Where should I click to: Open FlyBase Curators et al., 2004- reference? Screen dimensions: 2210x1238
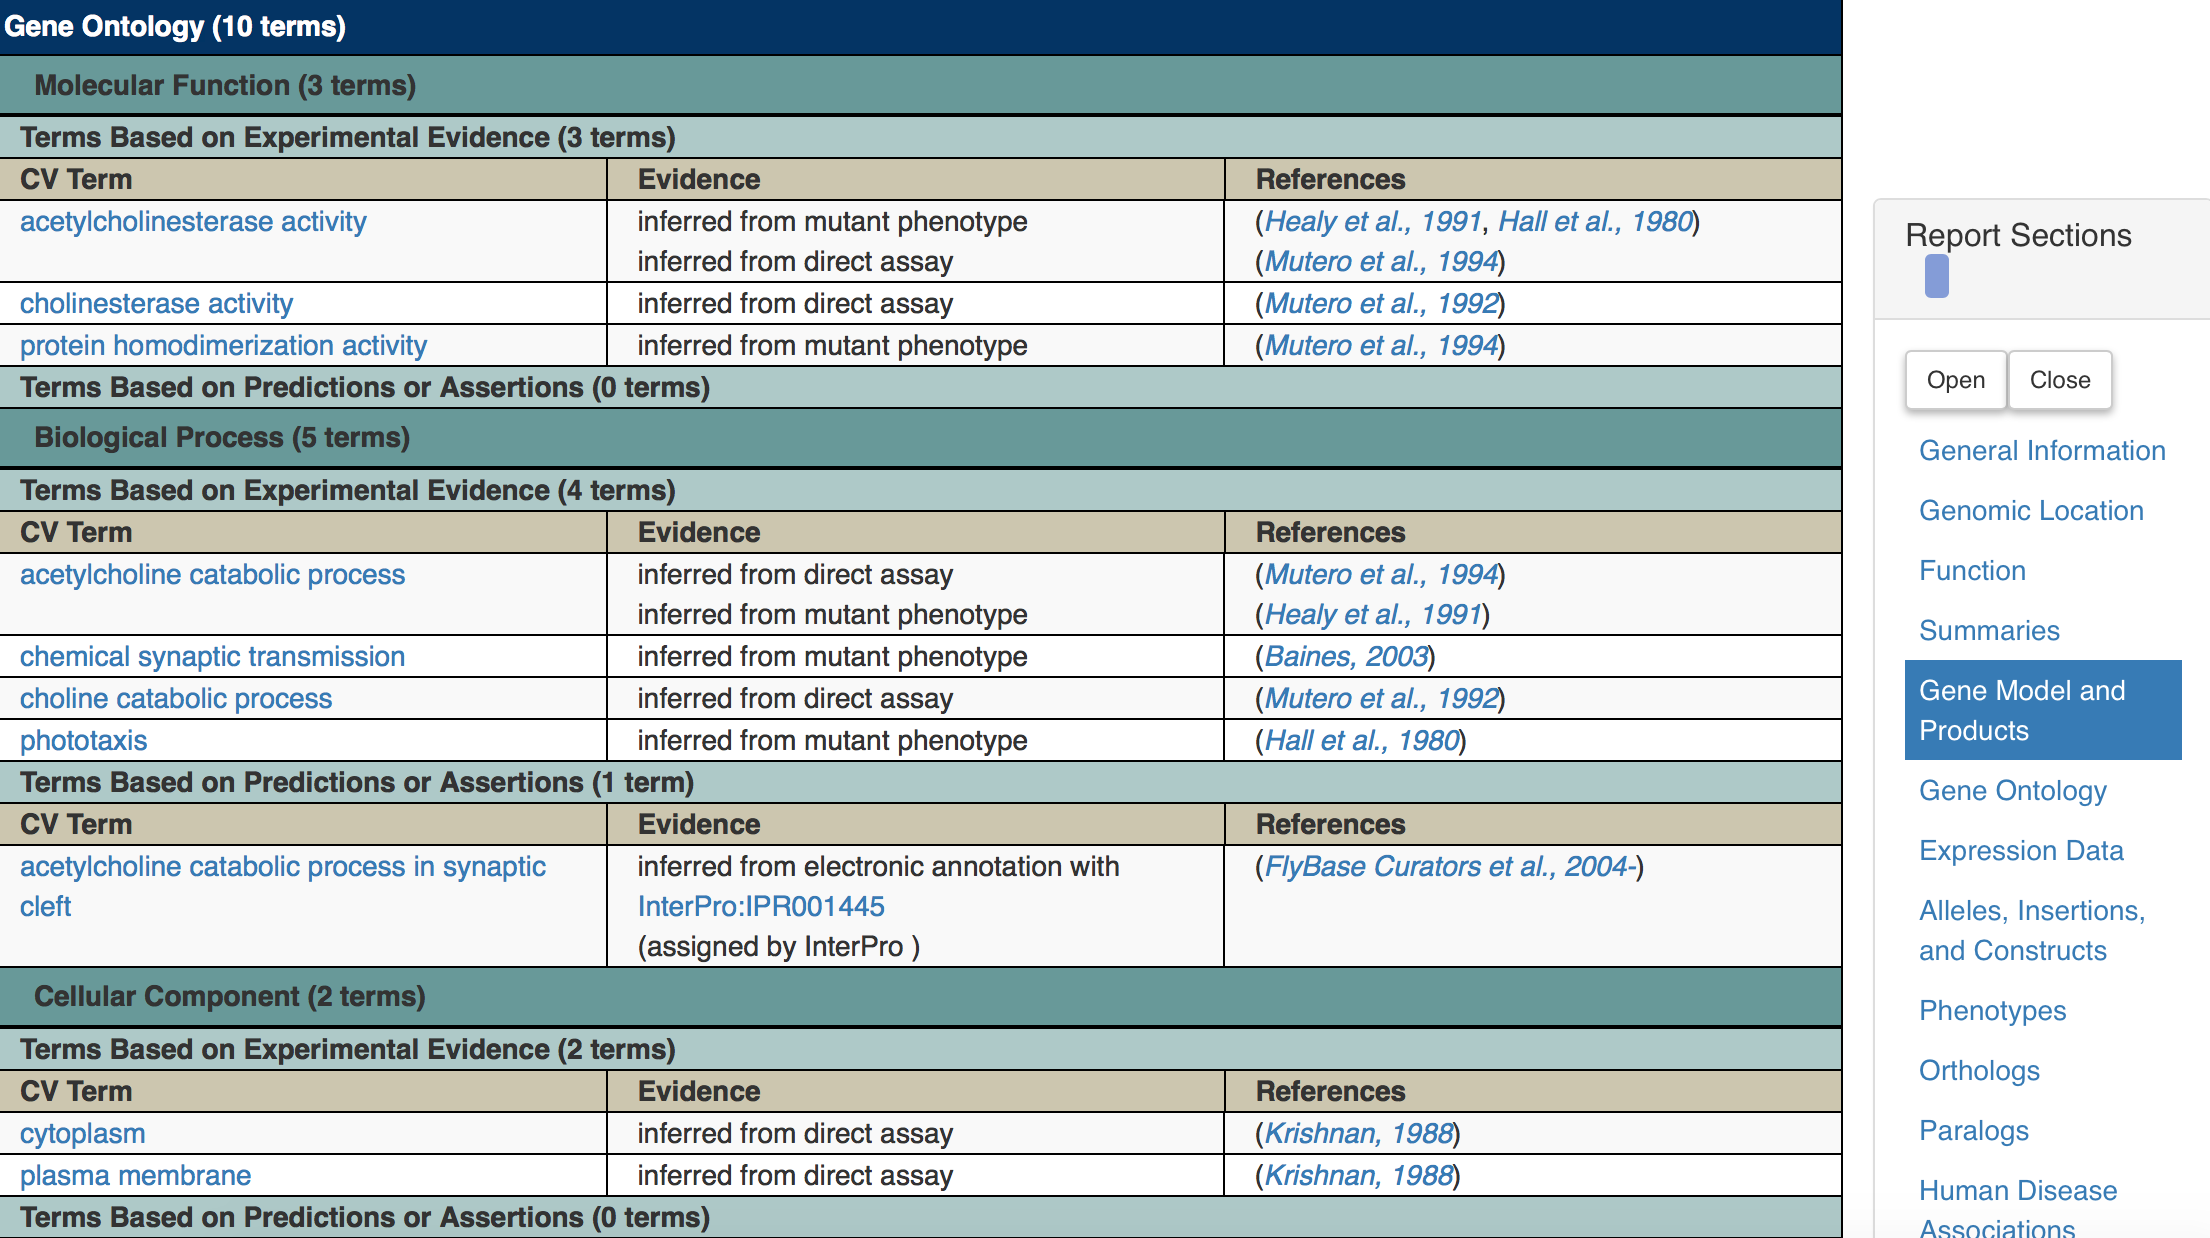coord(1450,866)
